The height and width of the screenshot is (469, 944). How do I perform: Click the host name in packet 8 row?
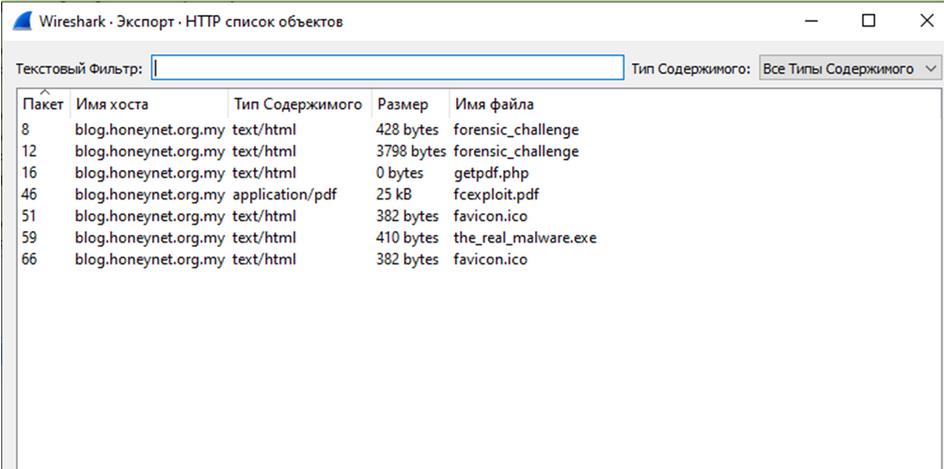[x=150, y=129]
